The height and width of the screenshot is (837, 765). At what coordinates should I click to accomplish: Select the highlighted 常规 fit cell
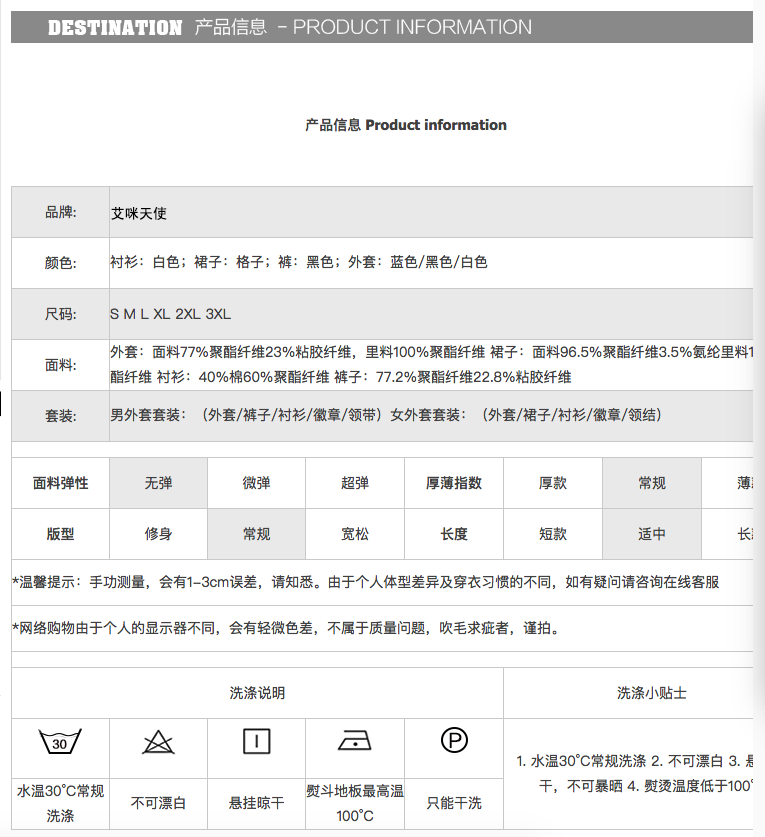click(x=256, y=534)
